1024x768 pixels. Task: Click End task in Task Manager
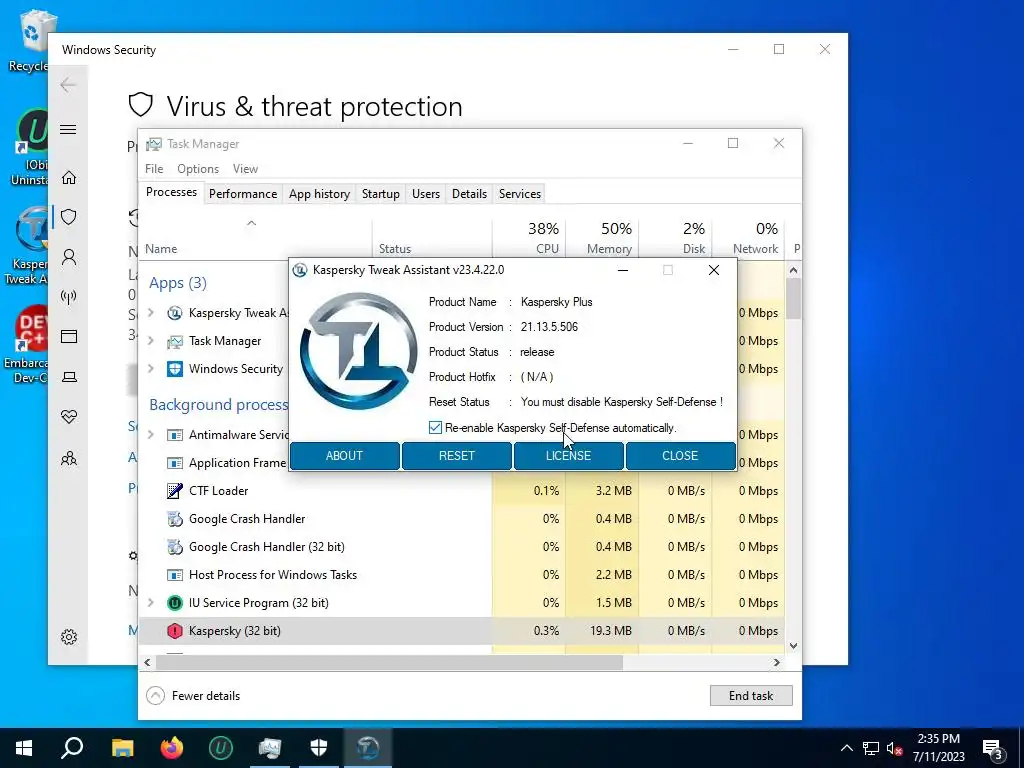coord(751,696)
